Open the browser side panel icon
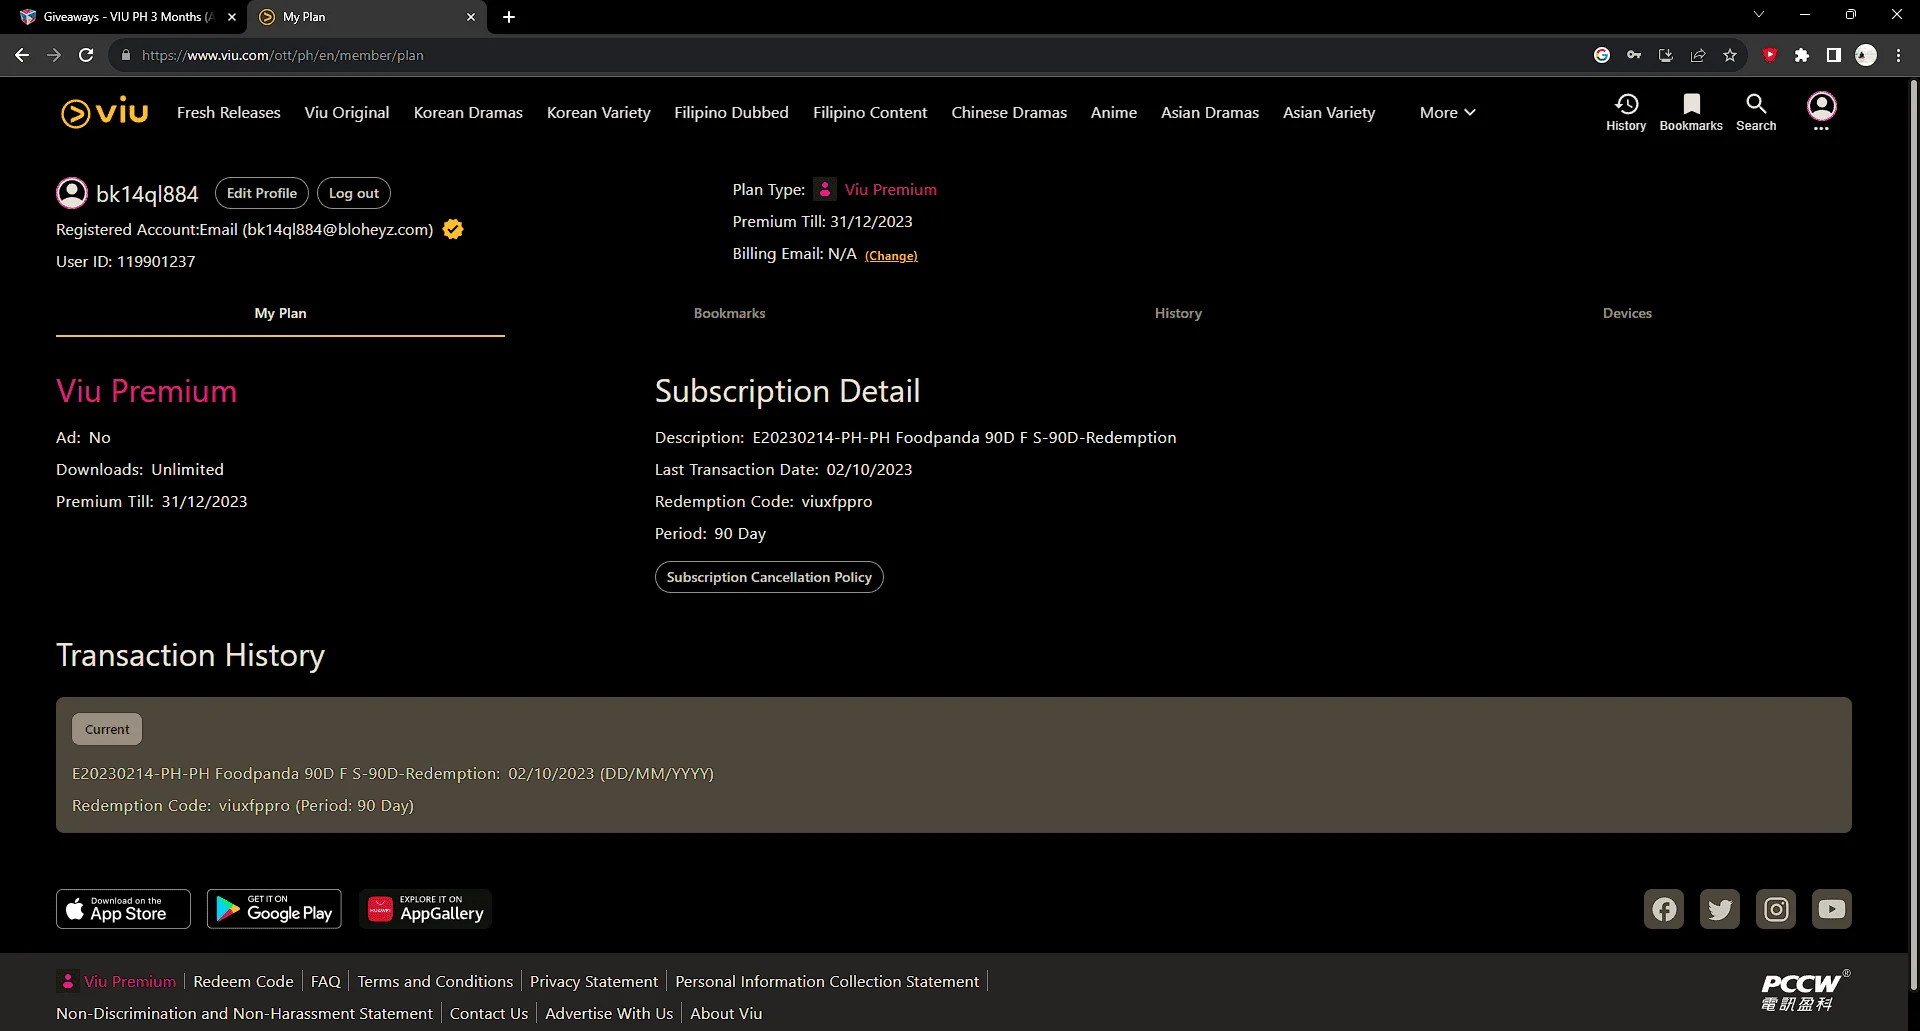This screenshot has width=1920, height=1031. tap(1834, 55)
